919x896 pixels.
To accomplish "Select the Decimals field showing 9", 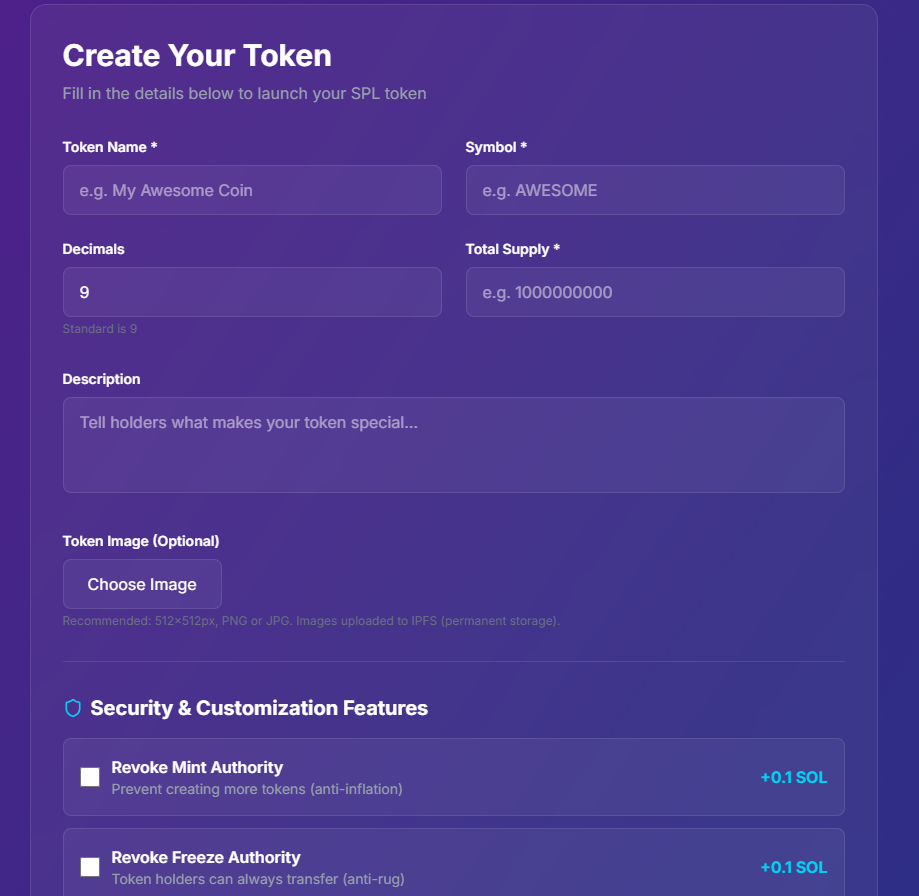I will click(252, 292).
